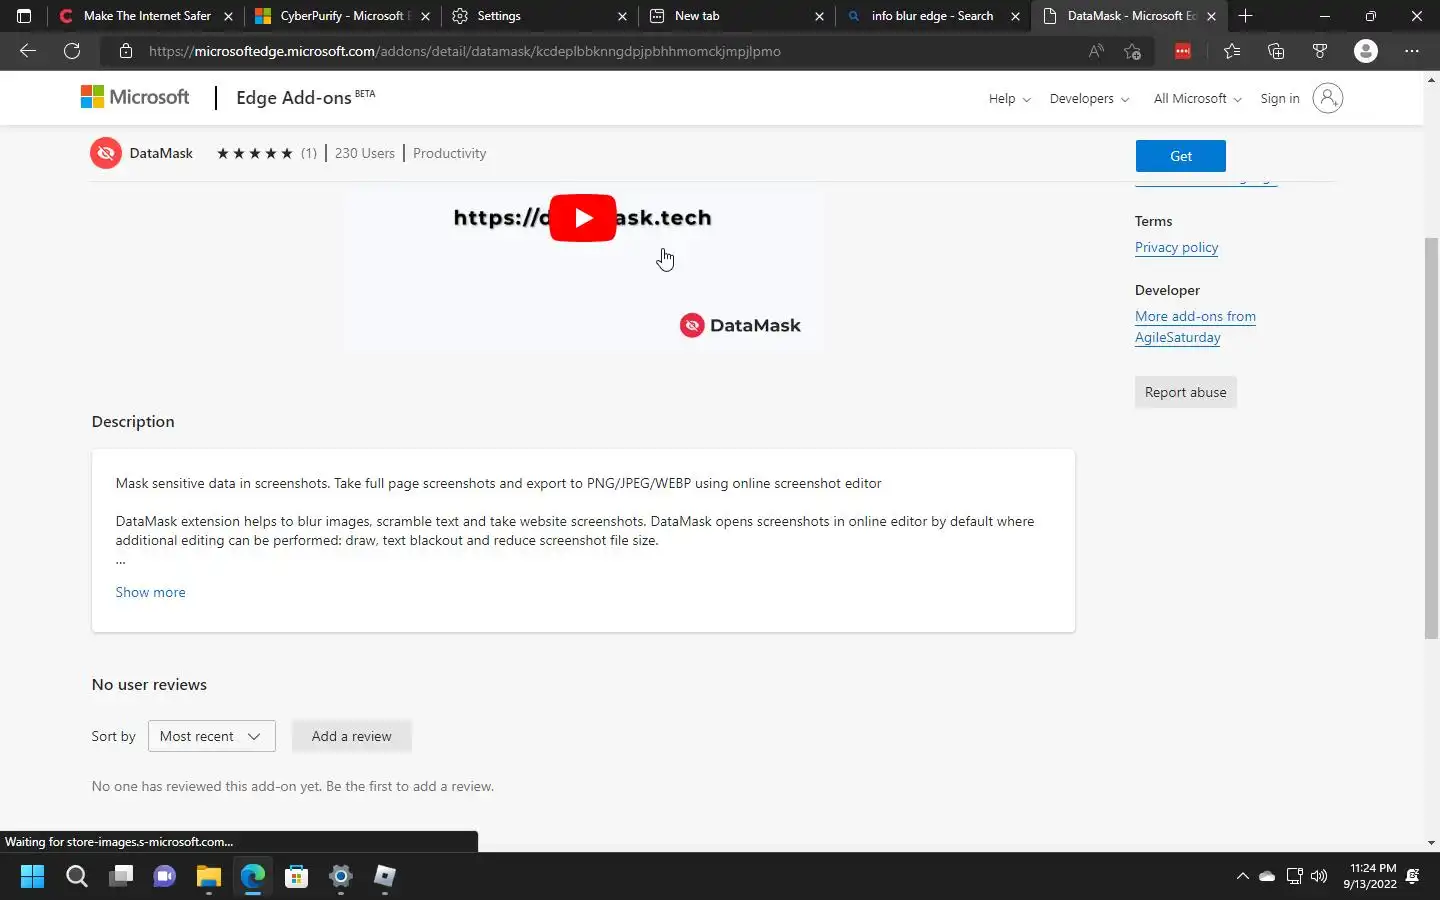1440x900 pixels.
Task: Open the Settings and more menu
Action: click(x=1412, y=51)
